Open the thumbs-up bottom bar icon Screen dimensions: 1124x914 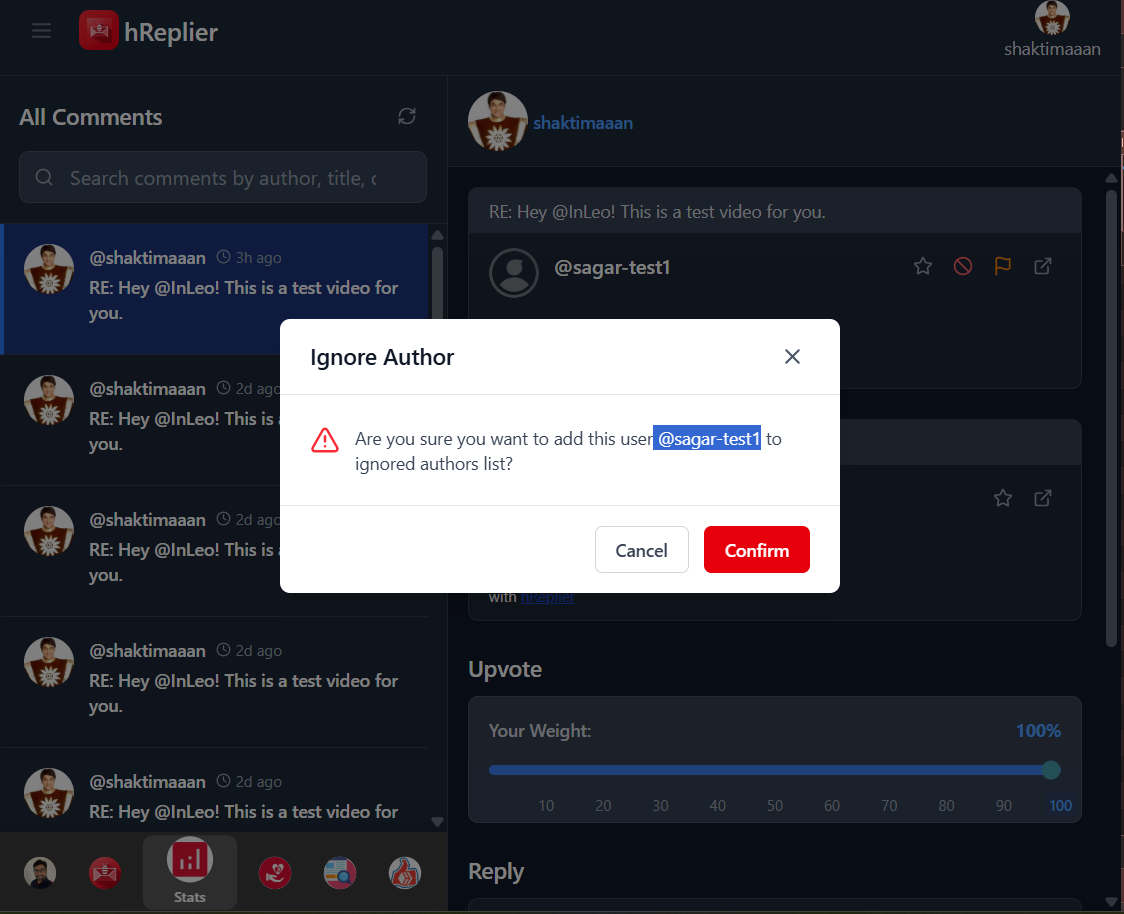point(405,872)
